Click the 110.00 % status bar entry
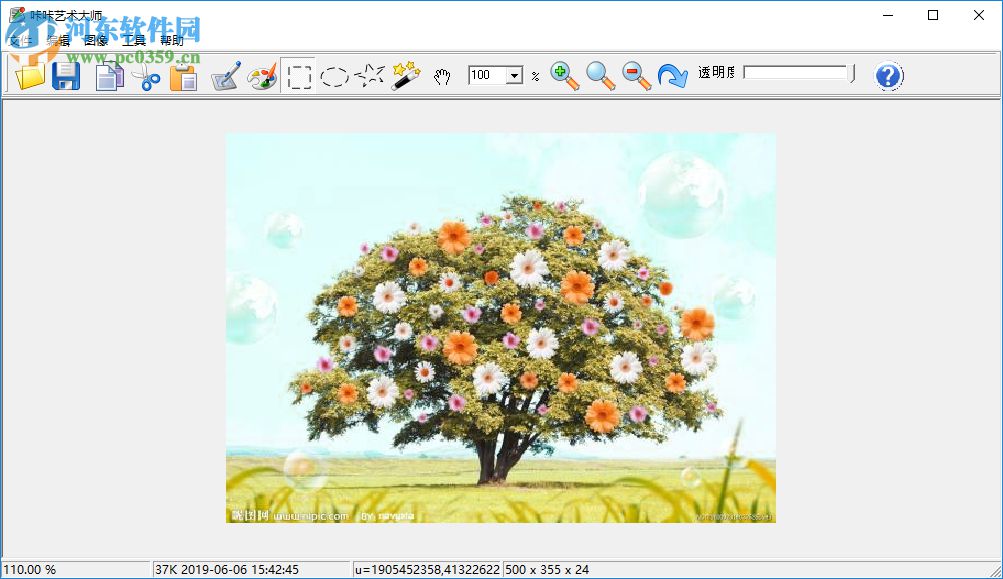Image resolution: width=1003 pixels, height=579 pixels. tap(29, 569)
